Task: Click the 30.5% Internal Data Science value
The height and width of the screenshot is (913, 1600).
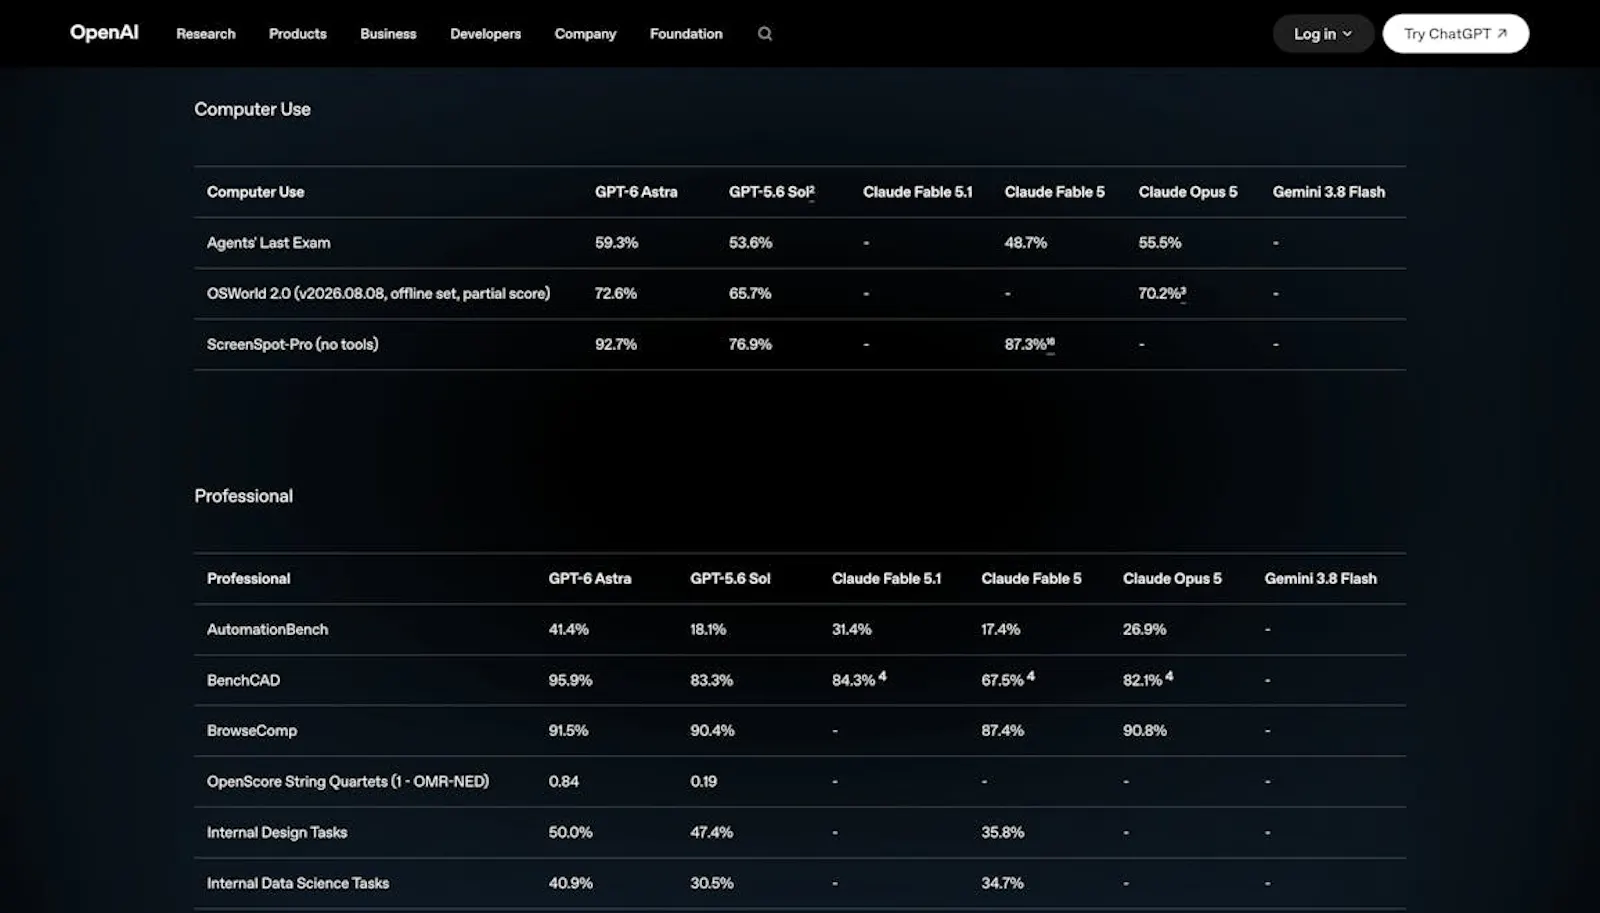Action: pyautogui.click(x=711, y=883)
